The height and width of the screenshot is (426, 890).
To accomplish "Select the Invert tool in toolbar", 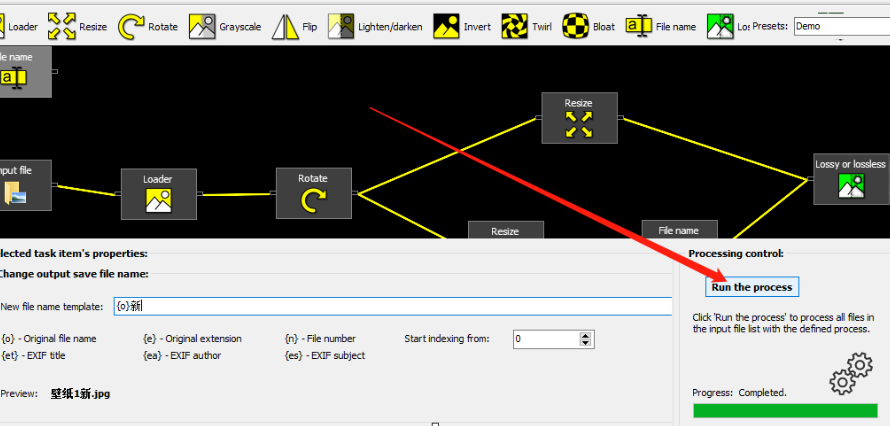I will 462,26.
